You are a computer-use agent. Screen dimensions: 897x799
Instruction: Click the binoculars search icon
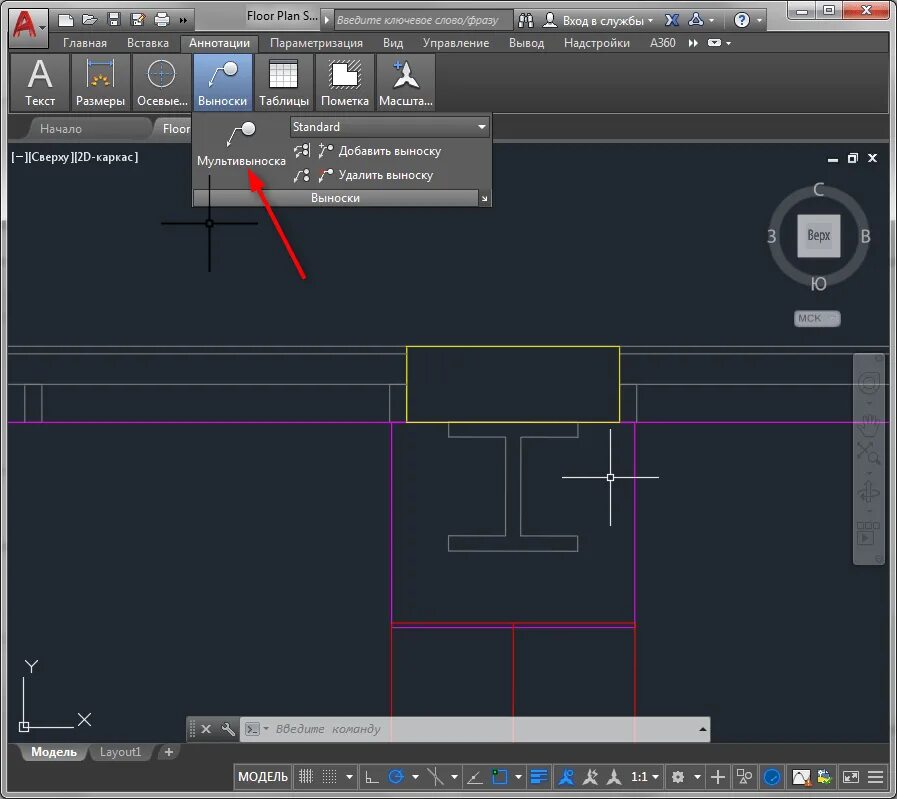pyautogui.click(x=526, y=21)
